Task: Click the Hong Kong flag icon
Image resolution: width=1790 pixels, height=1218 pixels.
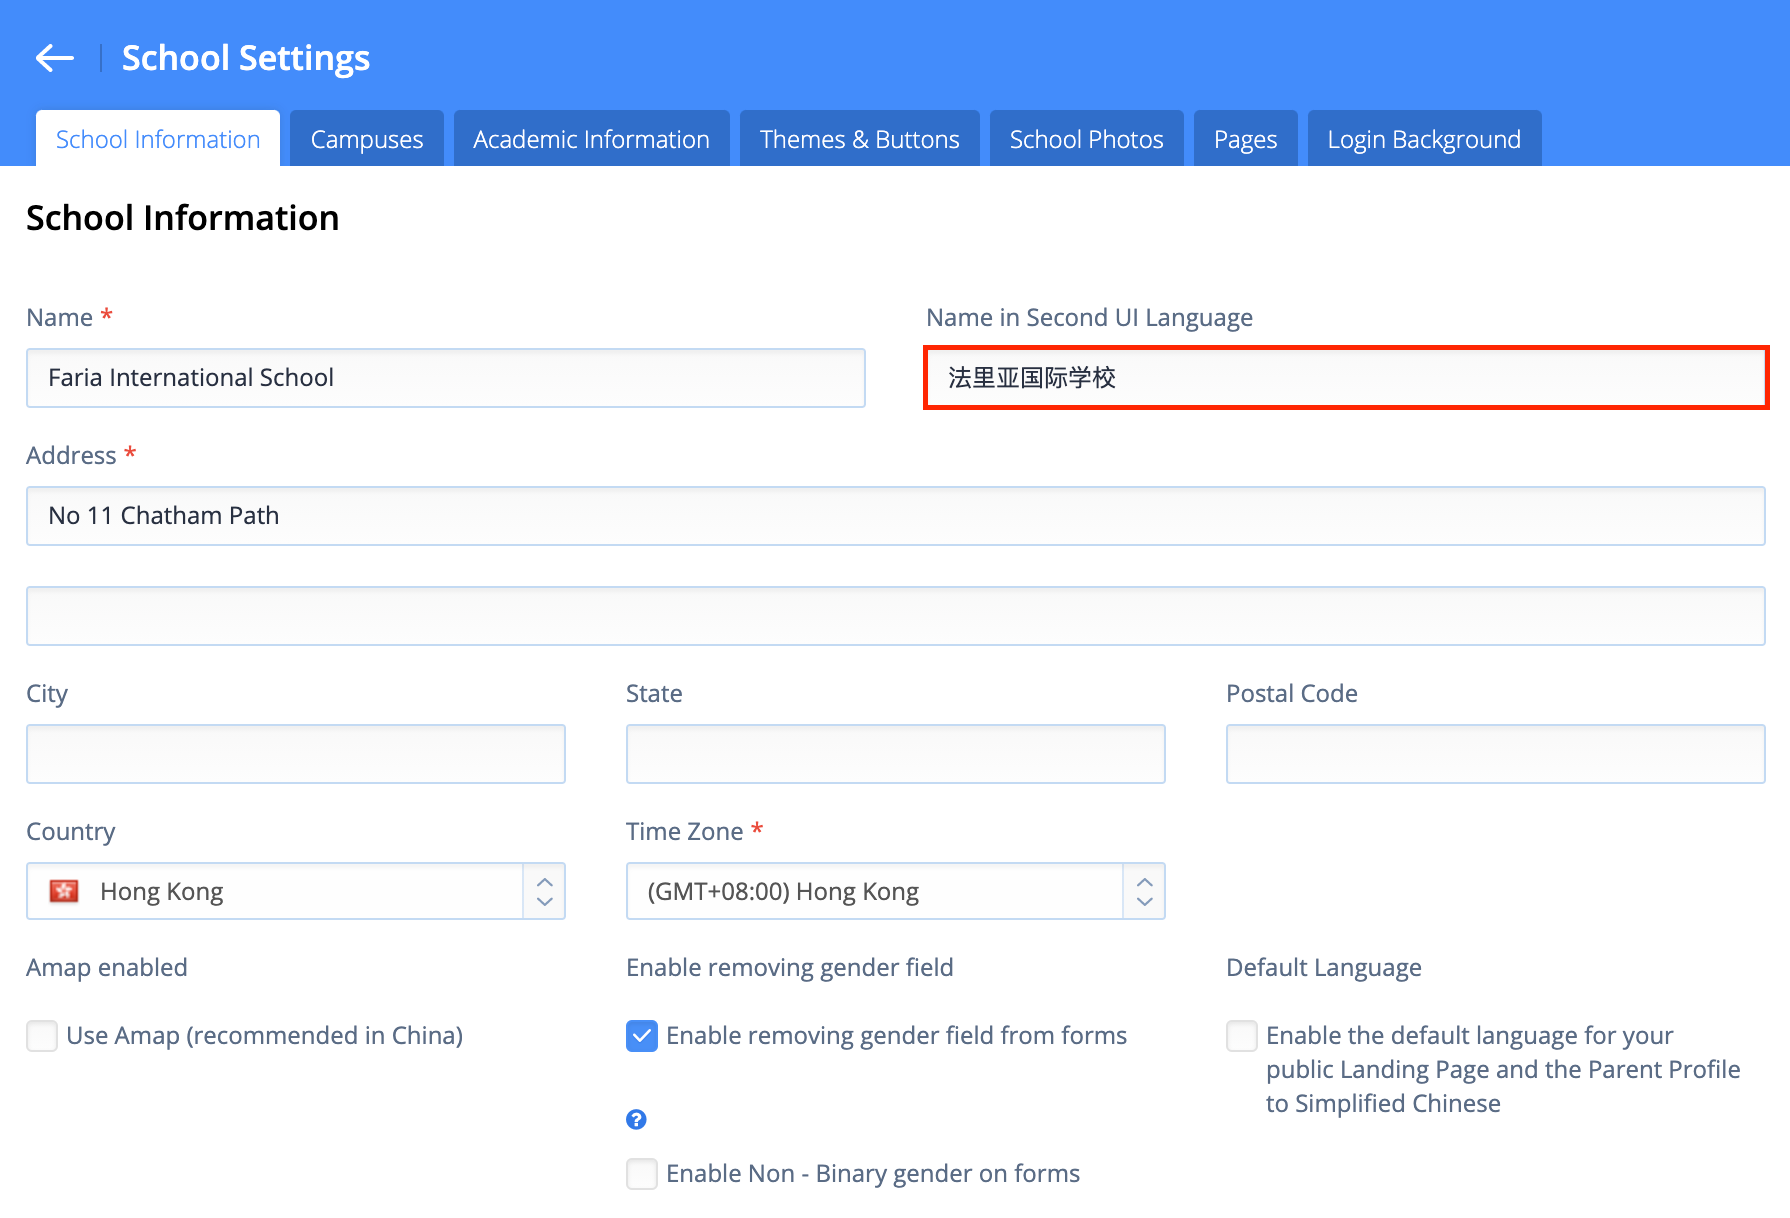Action: pyautogui.click(x=64, y=891)
